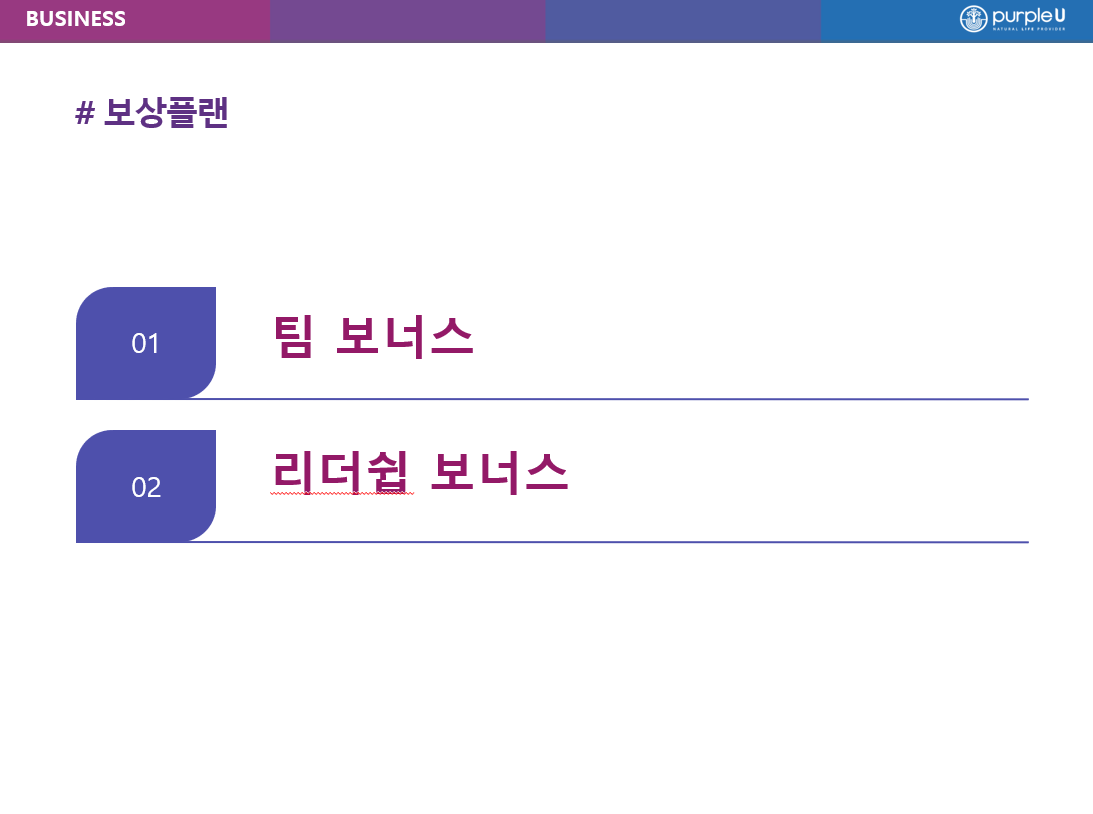1093x814 pixels.
Task: Click the word "보너스" in item 01
Action: pos(405,337)
